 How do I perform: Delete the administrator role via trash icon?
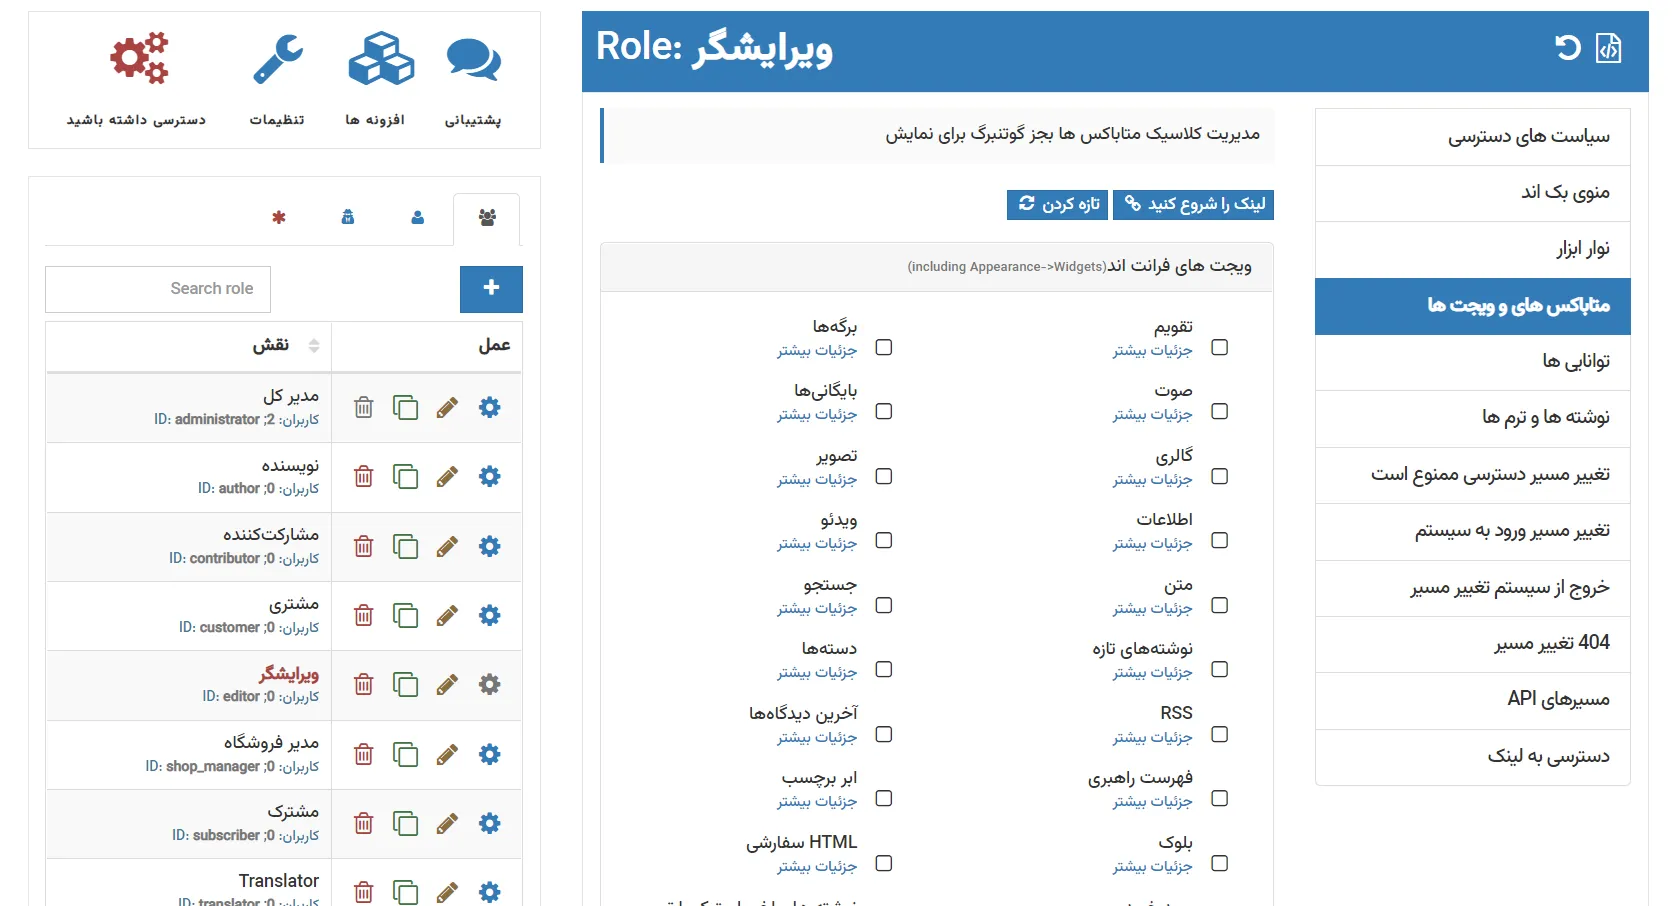(364, 407)
